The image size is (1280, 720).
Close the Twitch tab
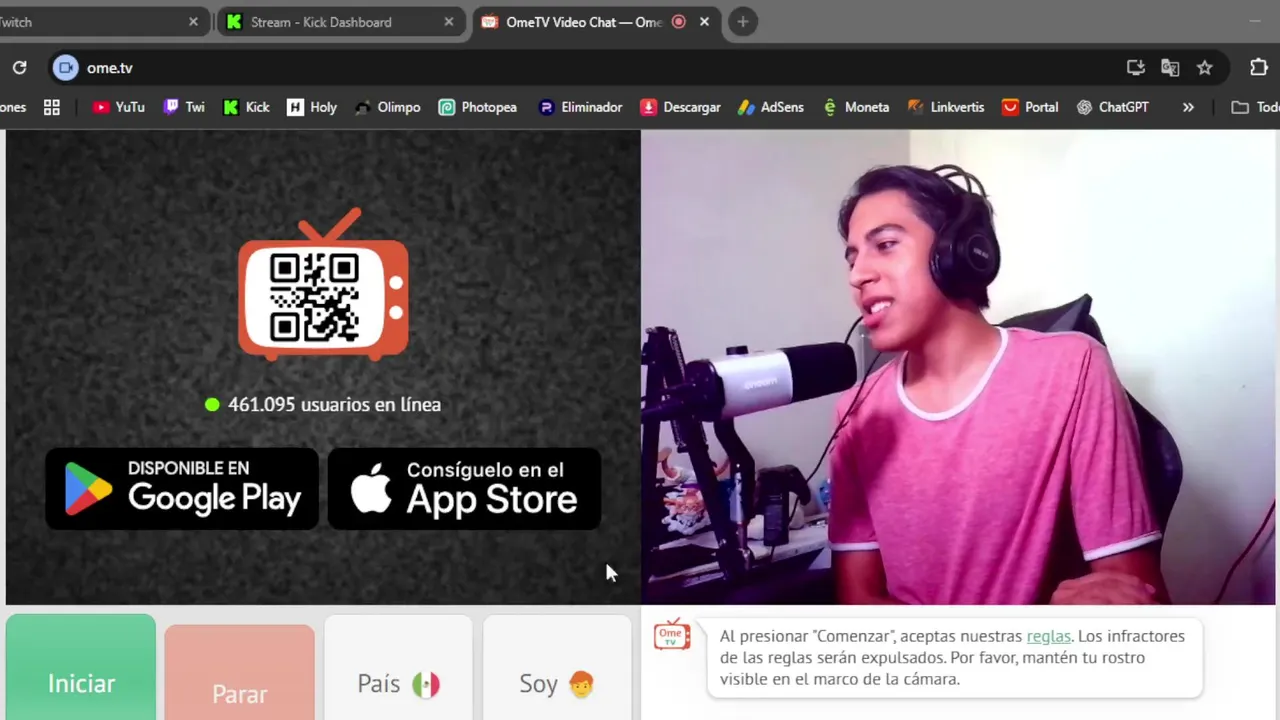click(x=193, y=22)
